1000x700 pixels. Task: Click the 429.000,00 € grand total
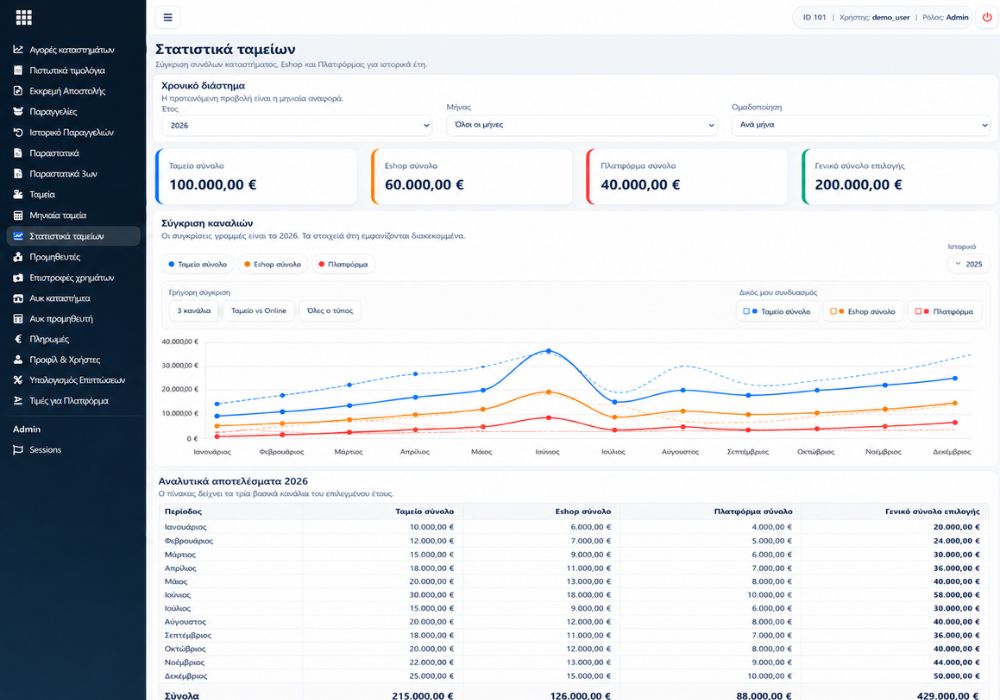point(948,696)
